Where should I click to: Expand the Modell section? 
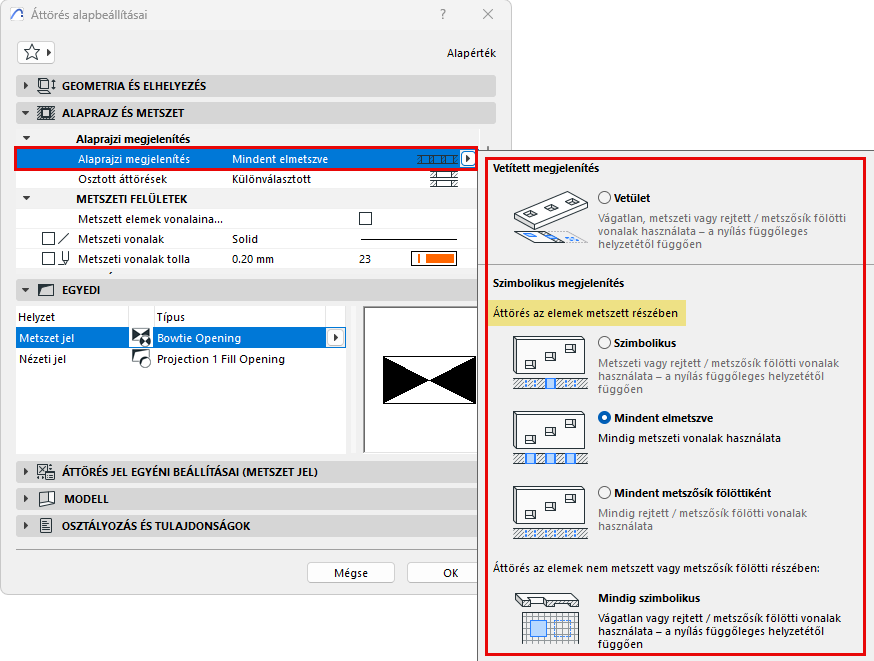[26, 499]
